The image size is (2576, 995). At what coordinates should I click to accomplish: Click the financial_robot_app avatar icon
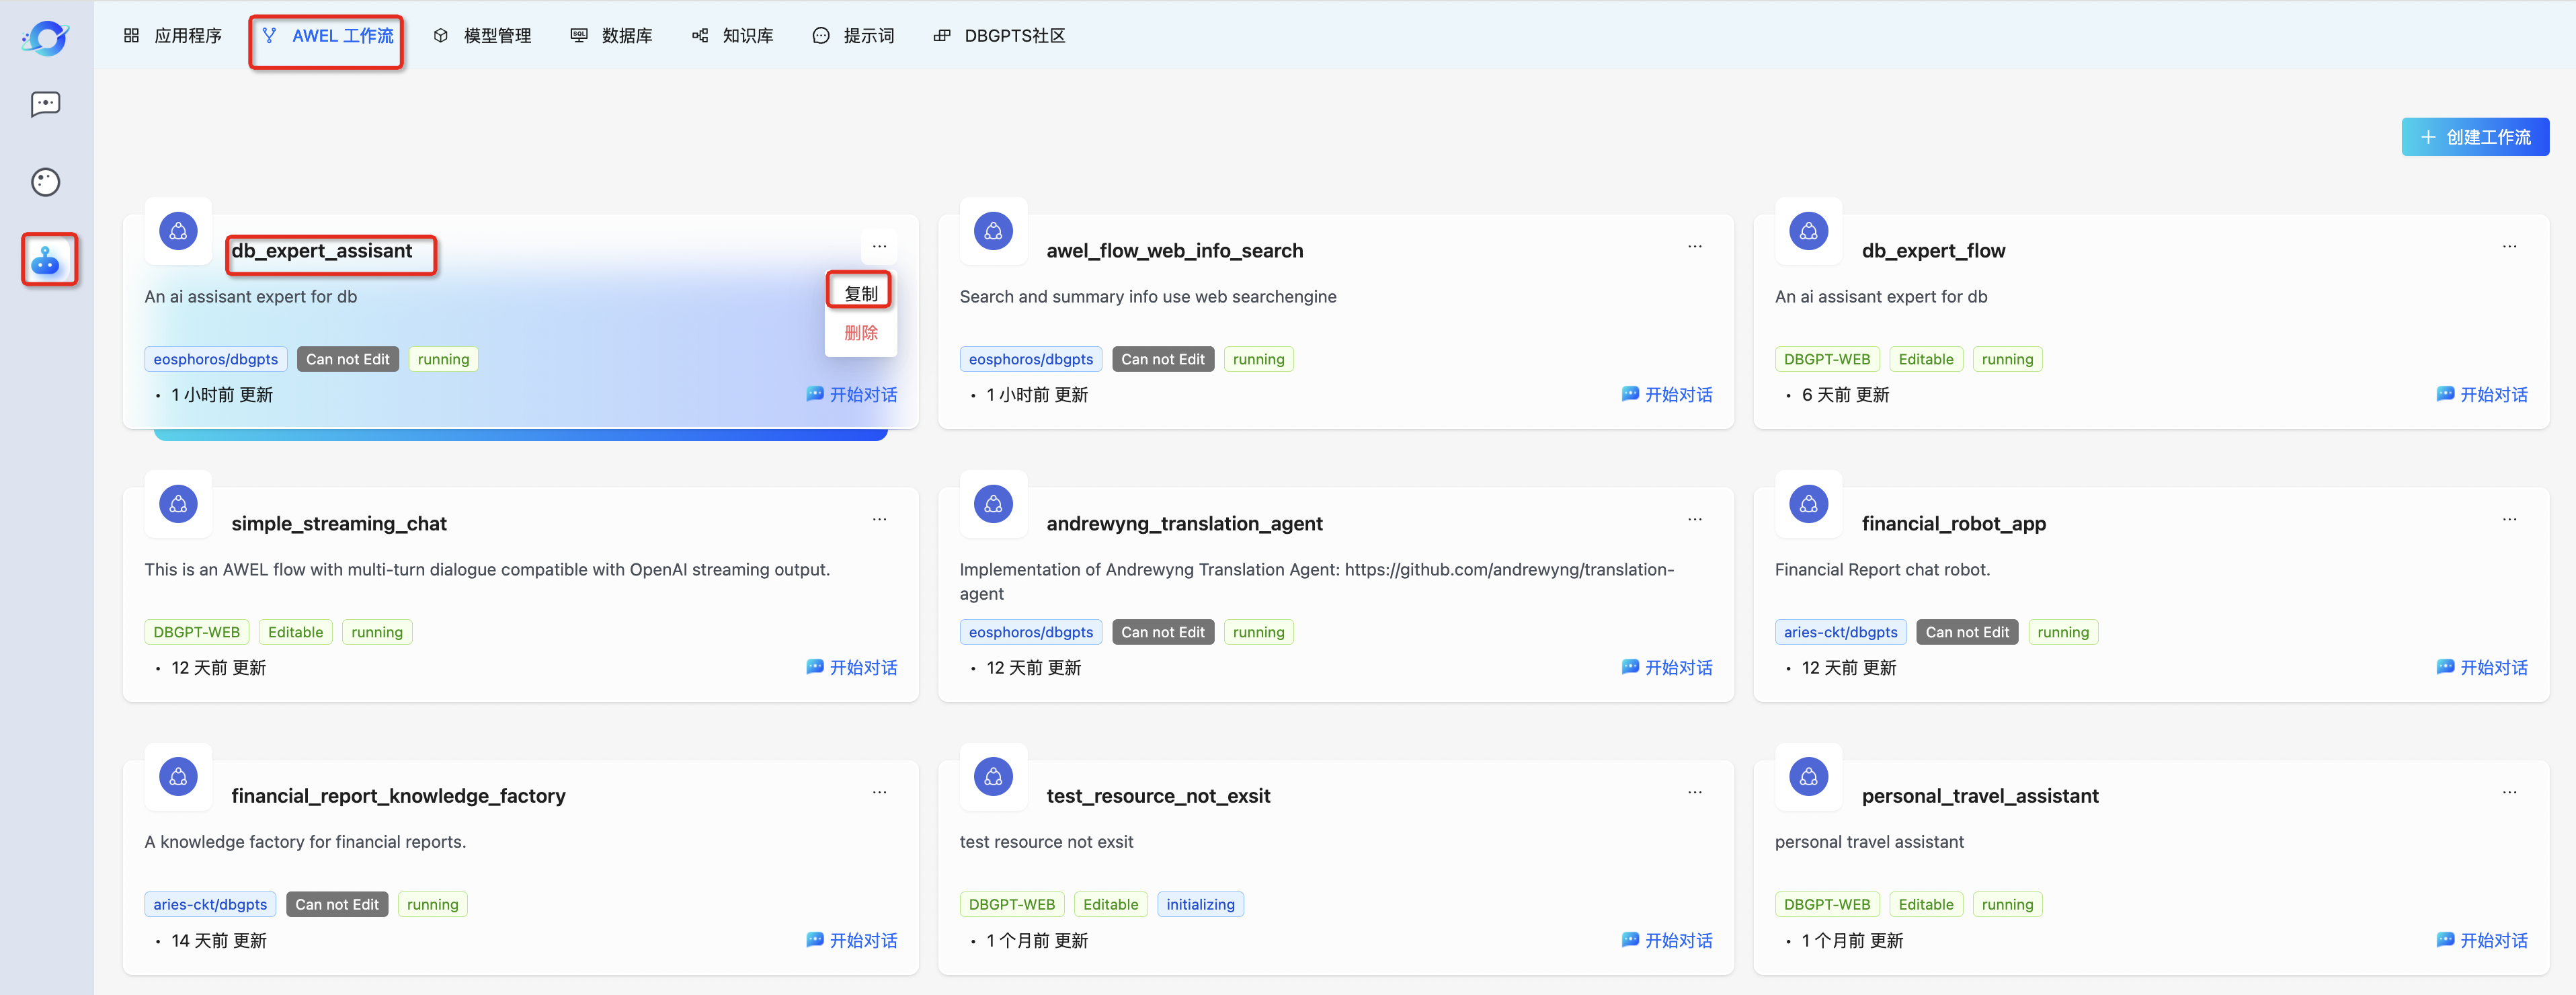[1808, 504]
